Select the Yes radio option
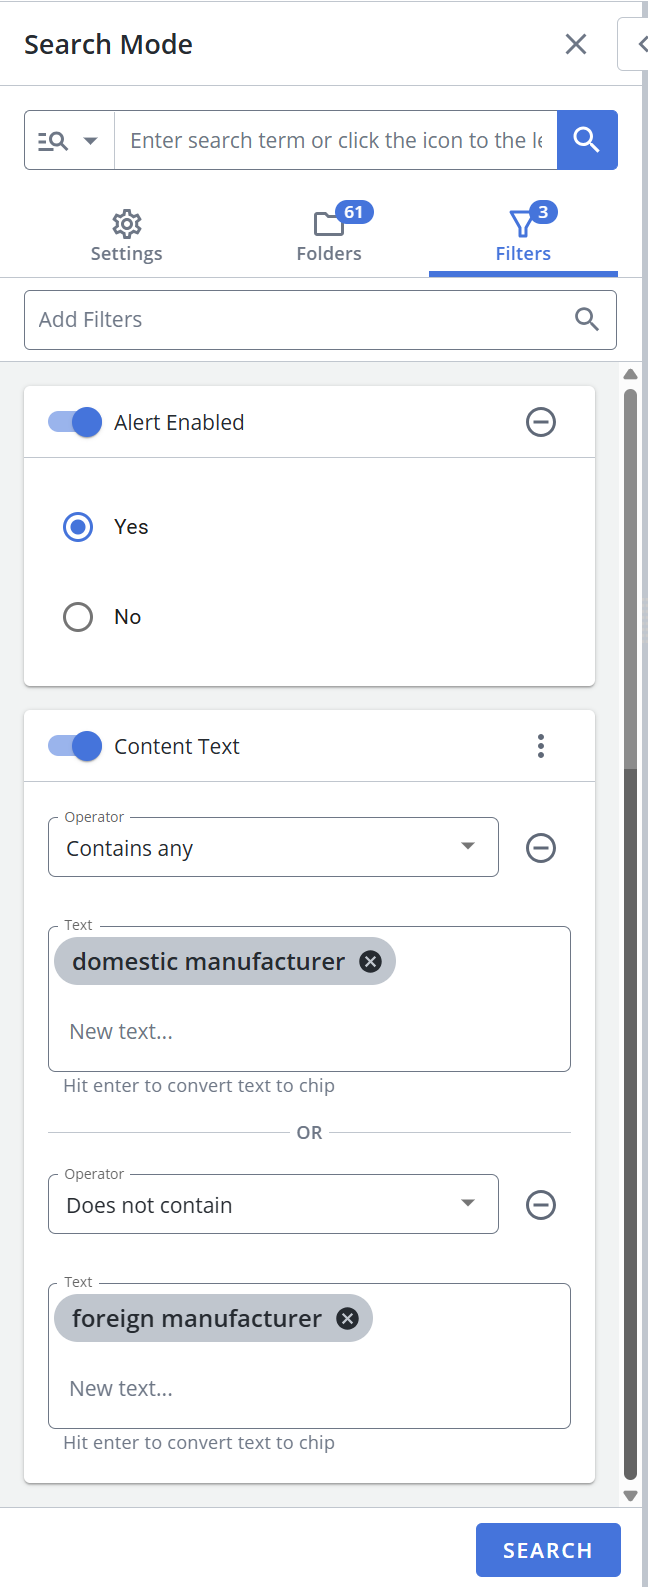Image resolution: width=648 pixels, height=1587 pixels. click(78, 527)
